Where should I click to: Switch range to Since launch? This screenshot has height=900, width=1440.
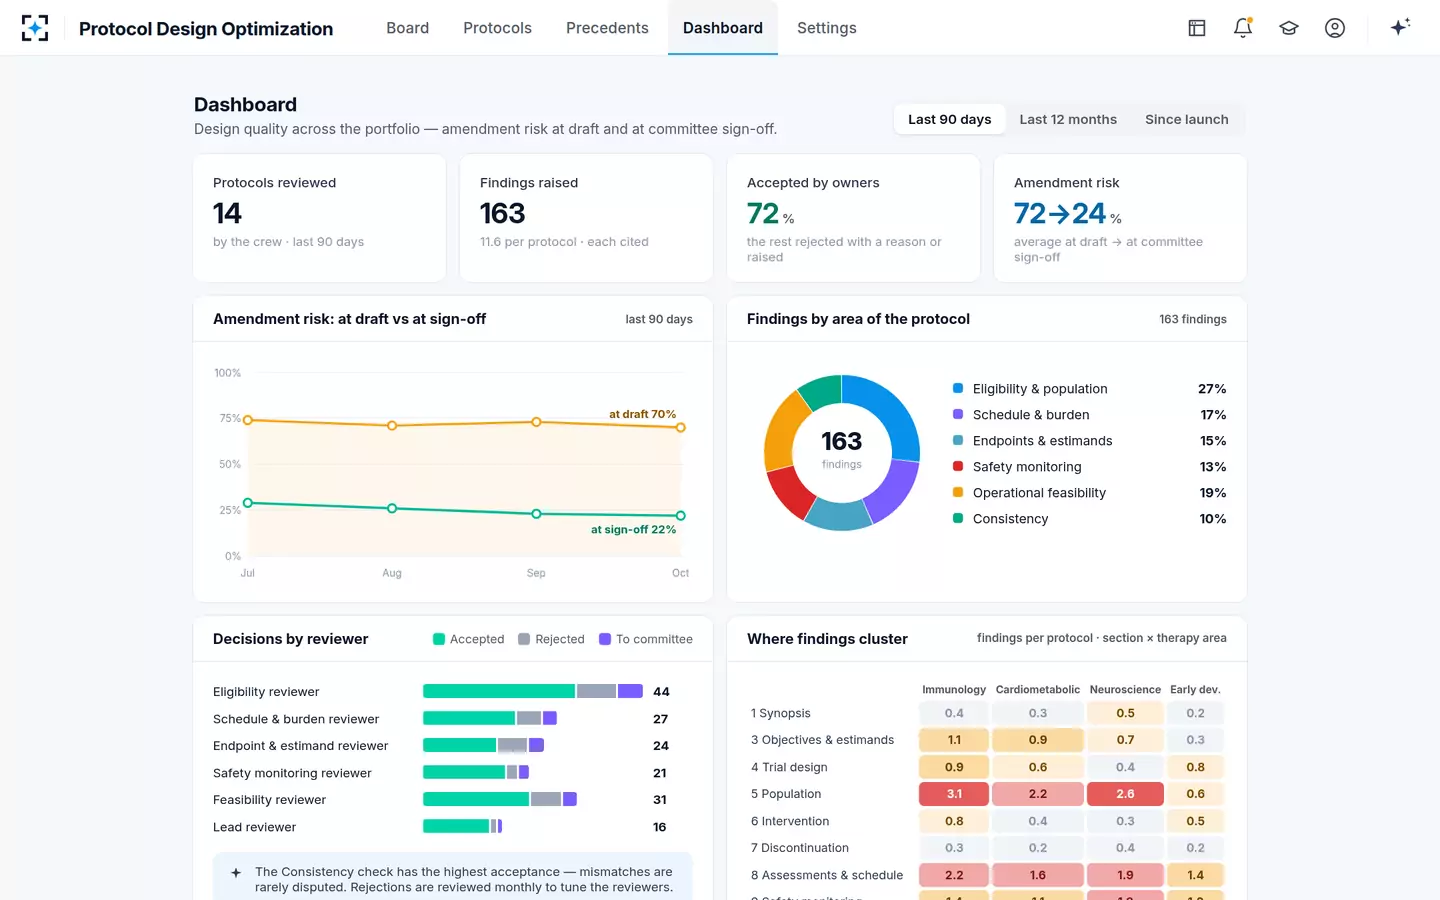click(1187, 119)
